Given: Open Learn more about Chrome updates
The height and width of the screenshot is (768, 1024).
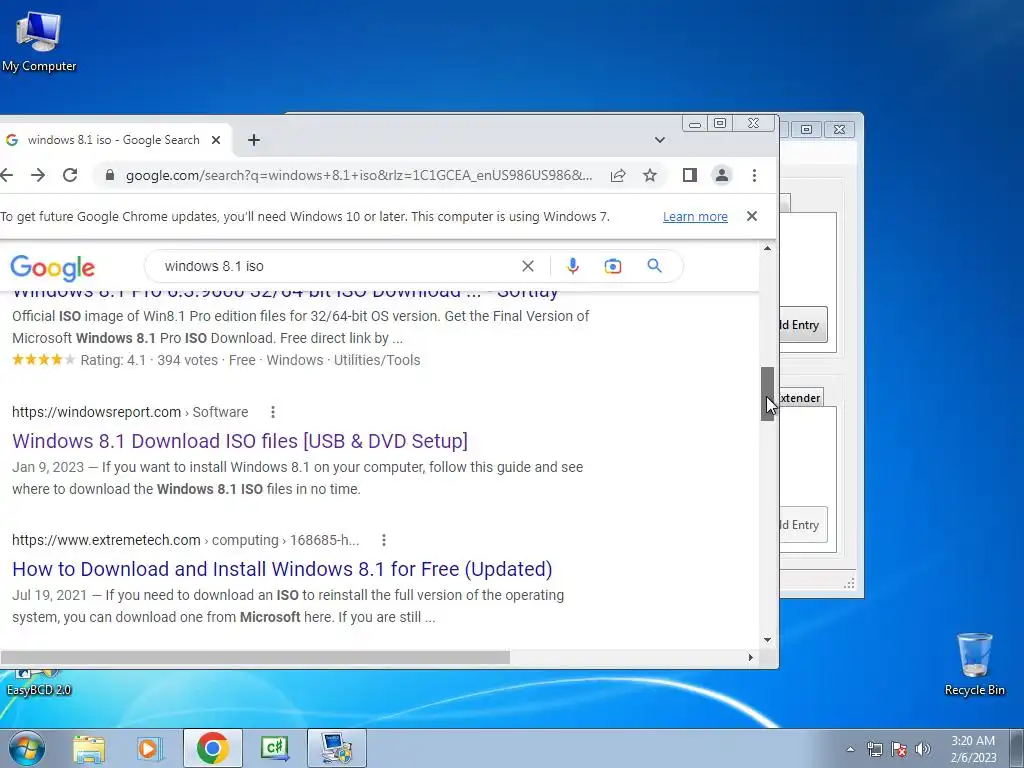Looking at the screenshot, I should 695,217.
